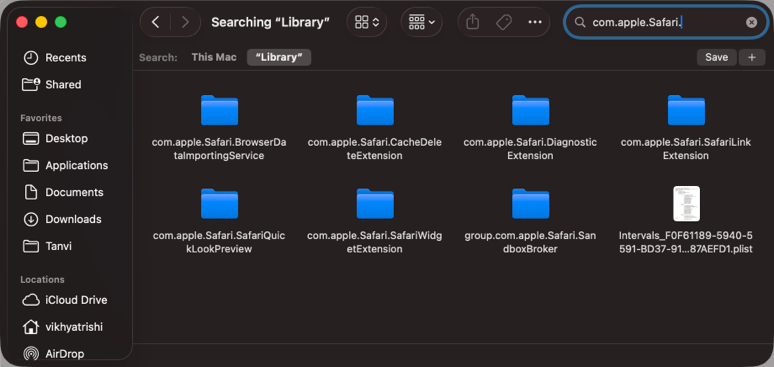This screenshot has height=367, width=774.
Task: Save the current search
Action: coord(716,57)
